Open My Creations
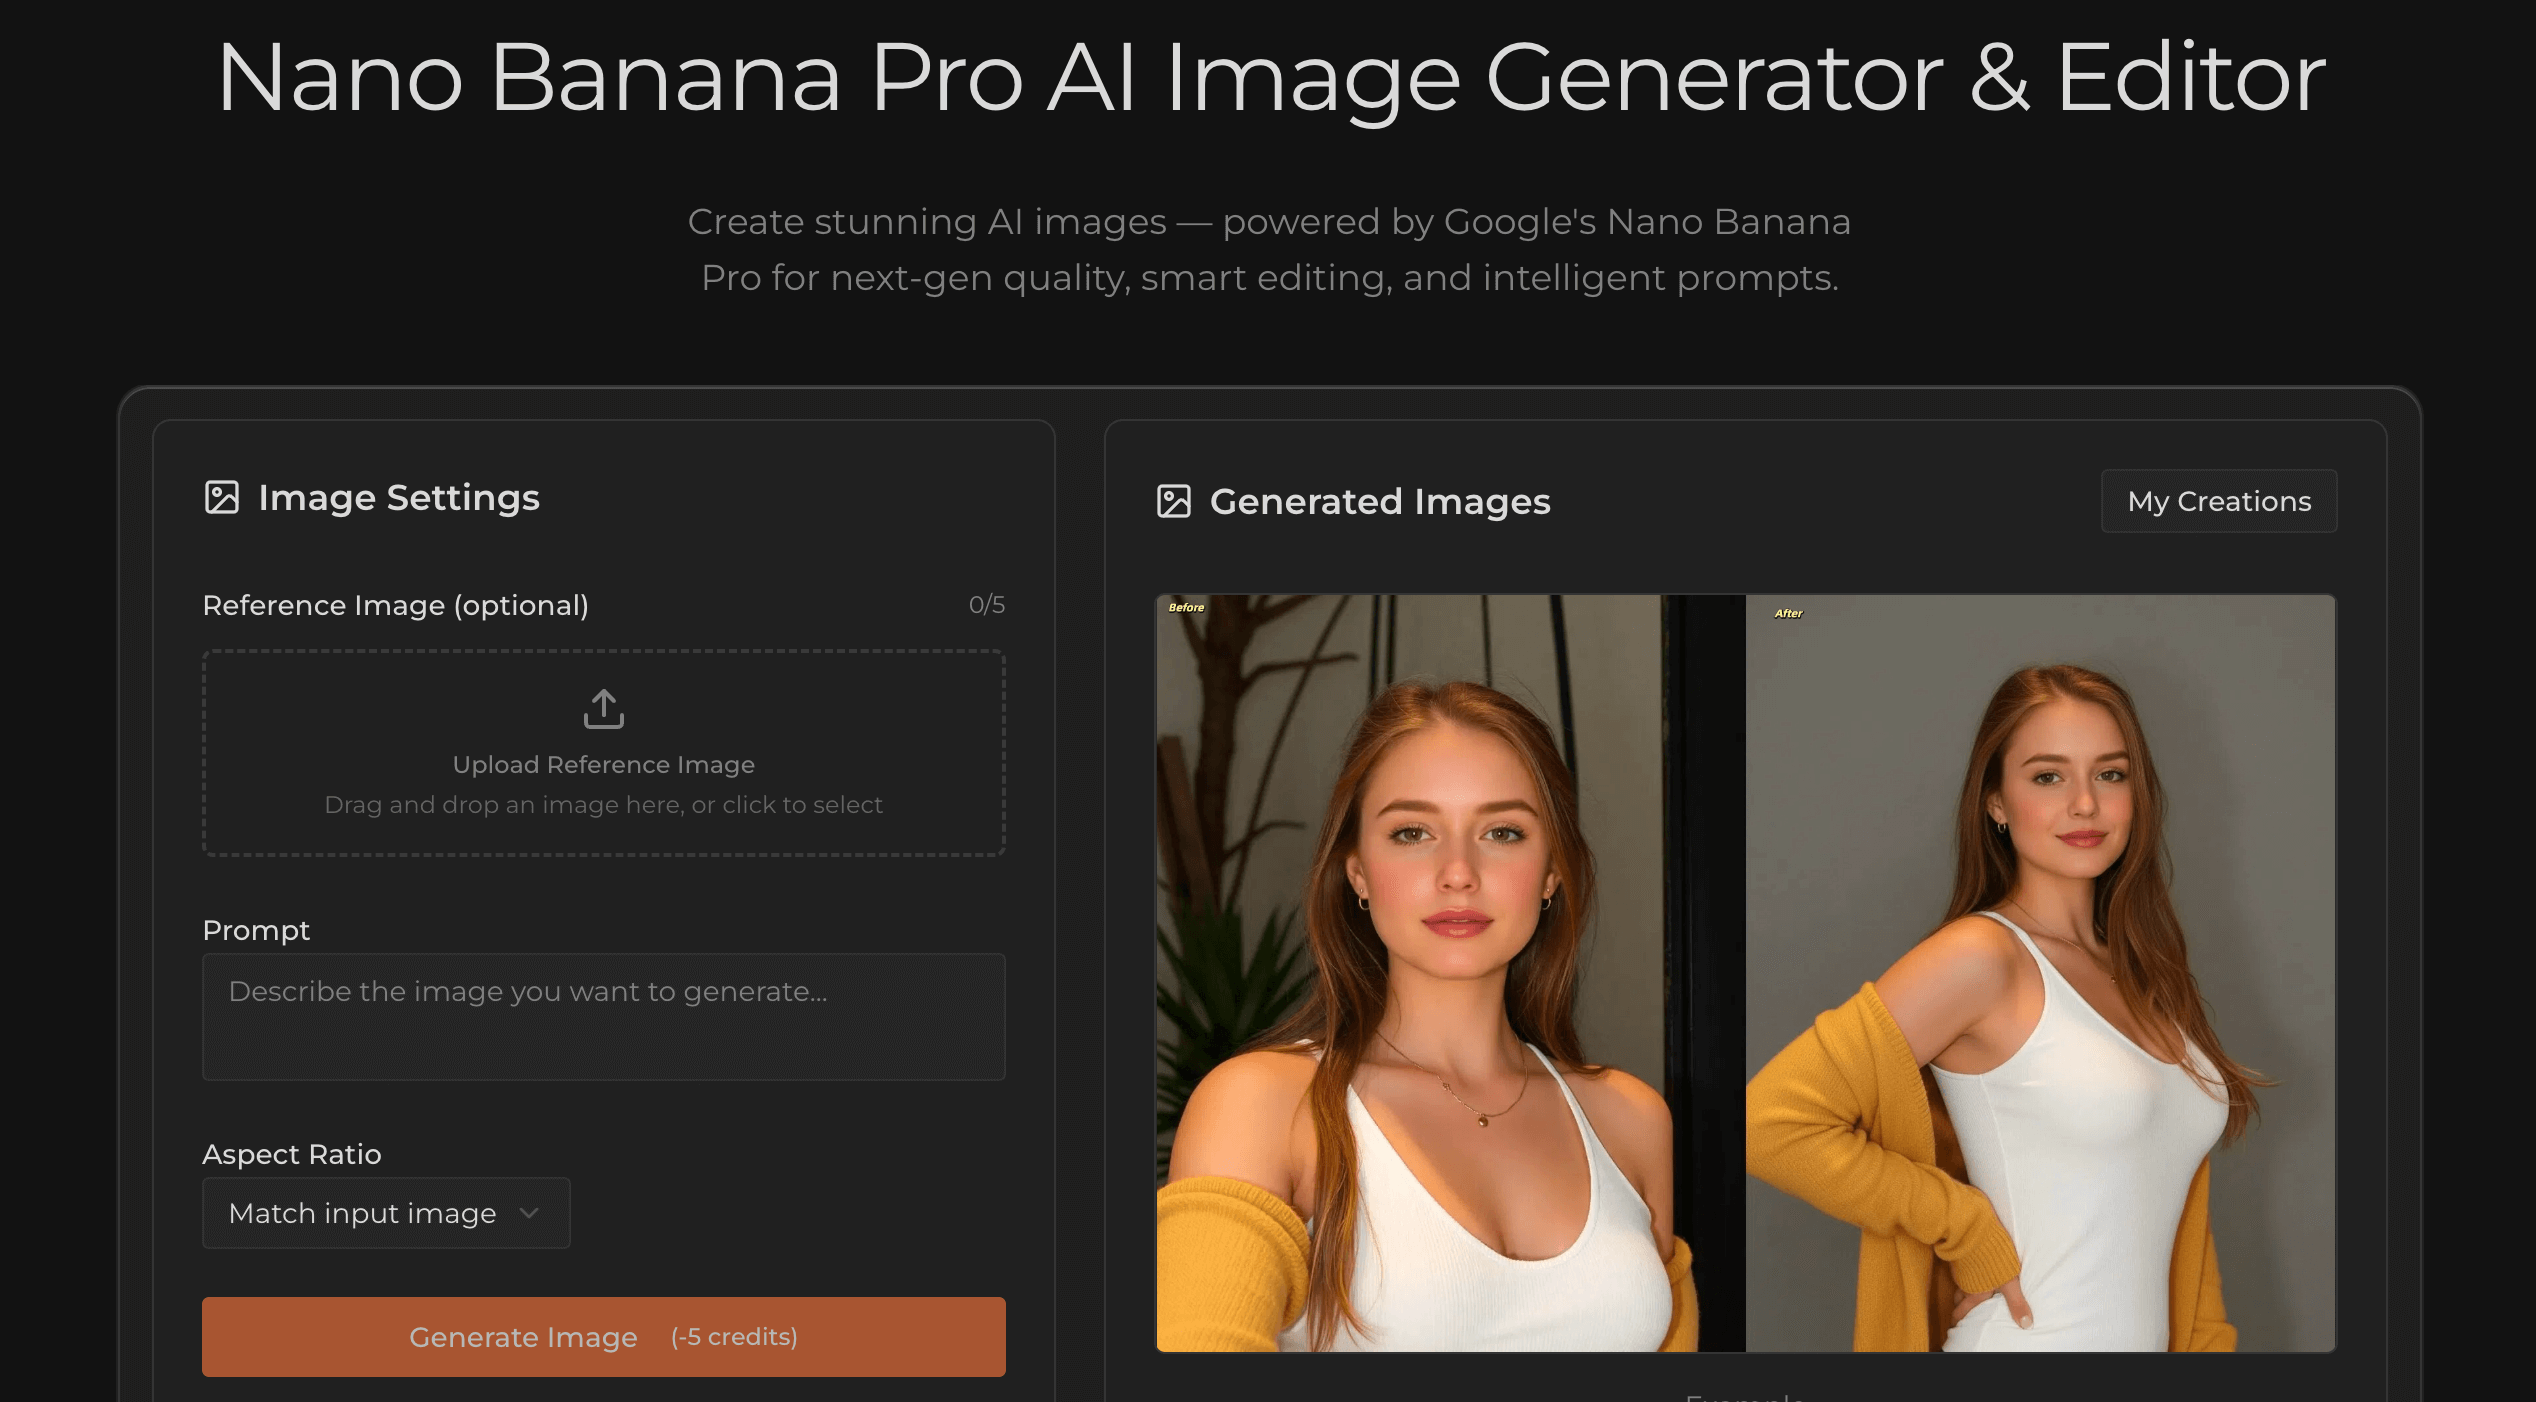Image resolution: width=2536 pixels, height=1402 pixels. pyautogui.click(x=2219, y=501)
